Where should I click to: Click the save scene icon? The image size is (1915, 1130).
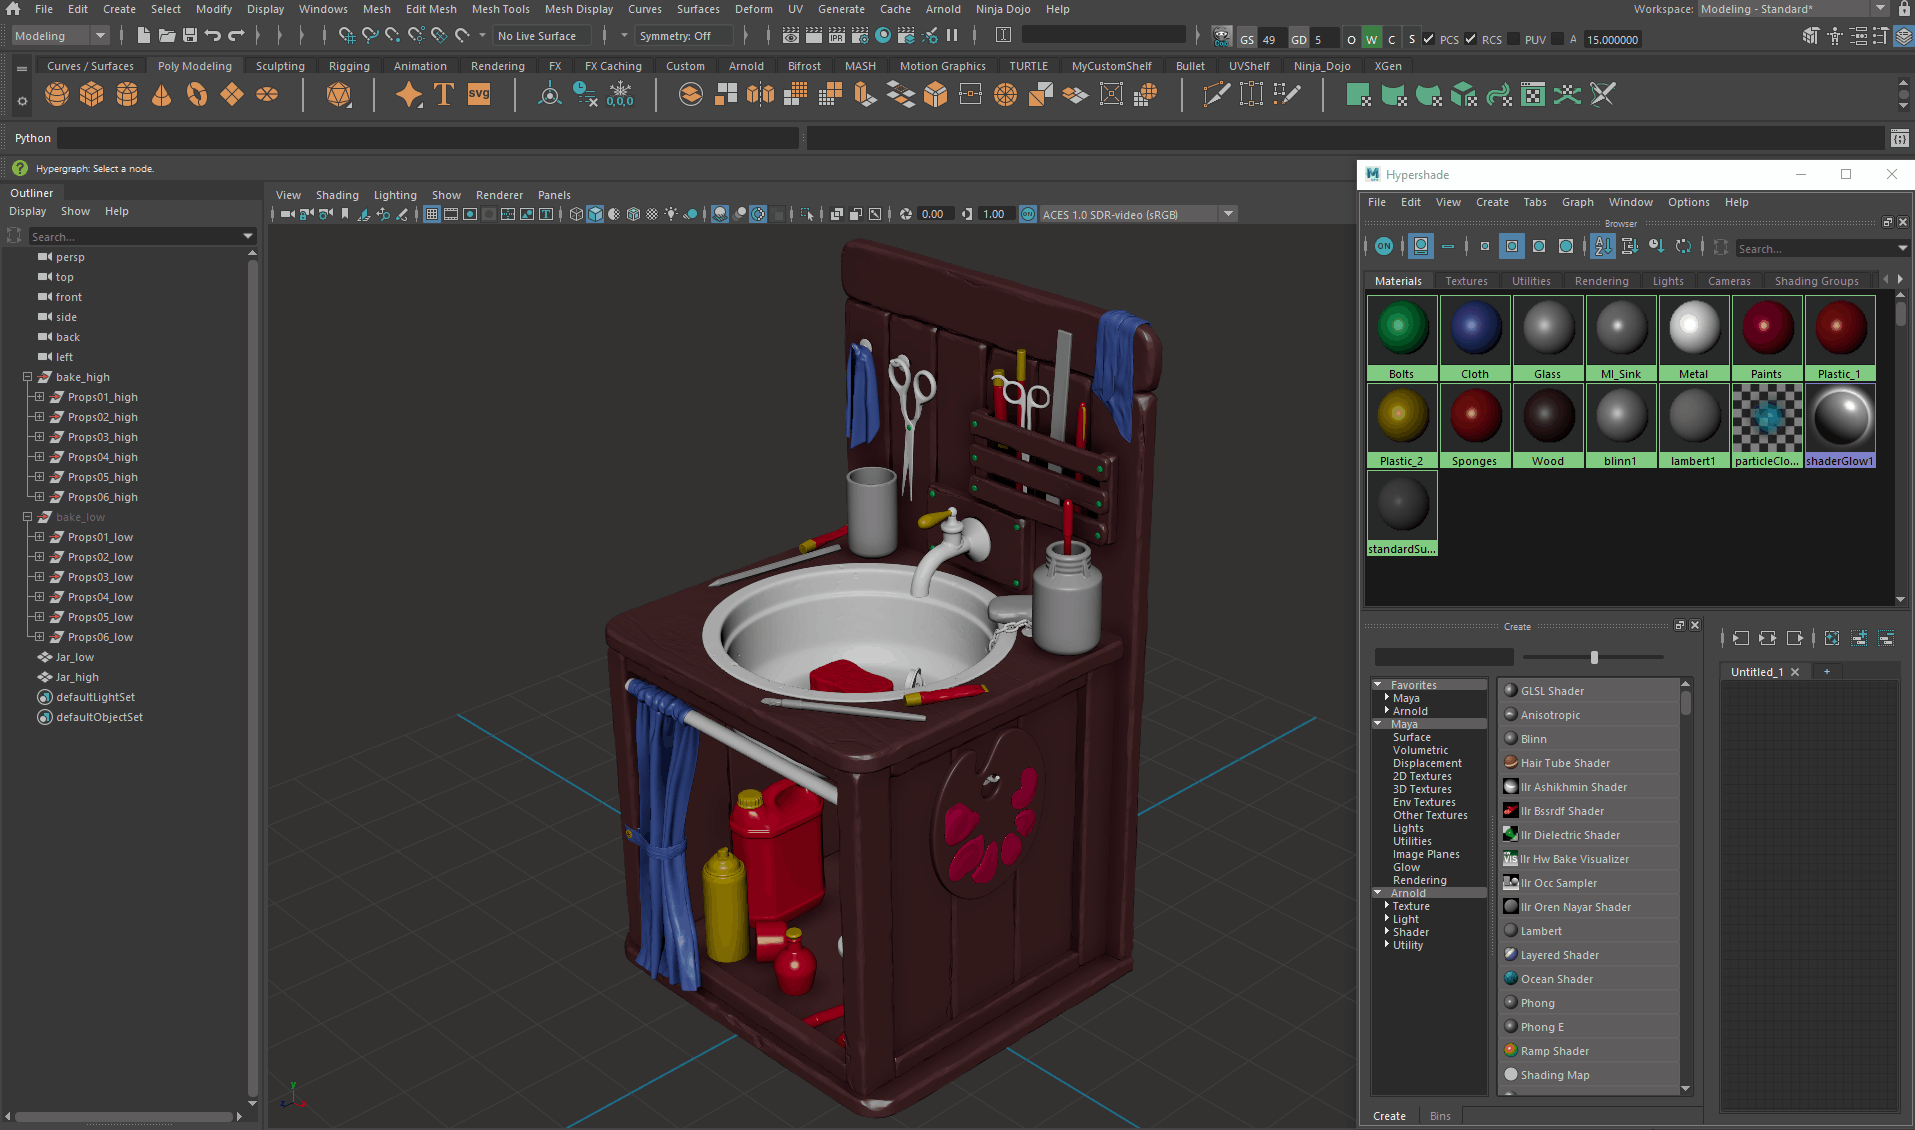click(x=190, y=36)
